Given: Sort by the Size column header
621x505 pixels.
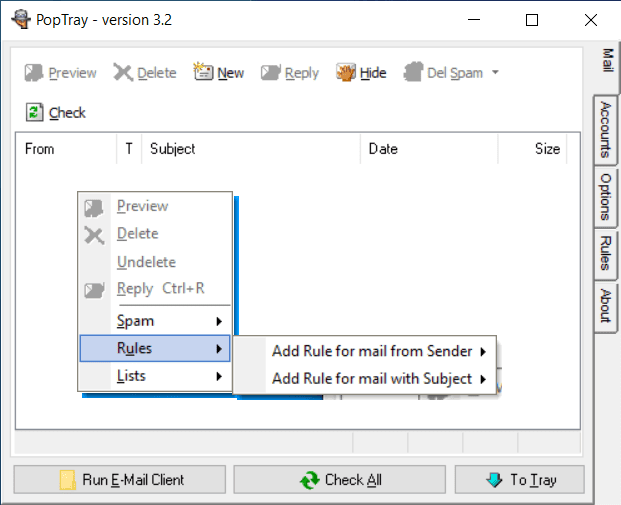Looking at the screenshot, I should click(532, 149).
